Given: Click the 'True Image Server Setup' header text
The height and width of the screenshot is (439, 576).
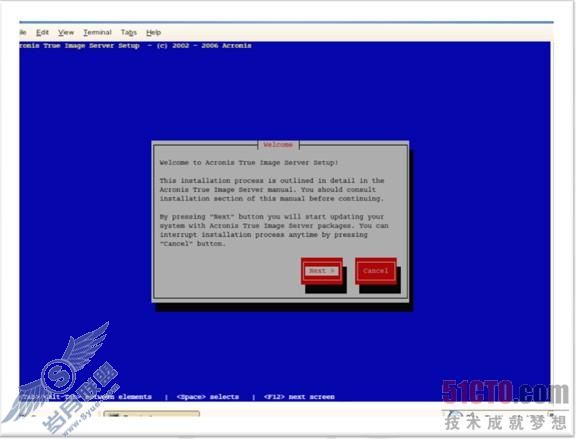Looking at the screenshot, I should point(91,46).
